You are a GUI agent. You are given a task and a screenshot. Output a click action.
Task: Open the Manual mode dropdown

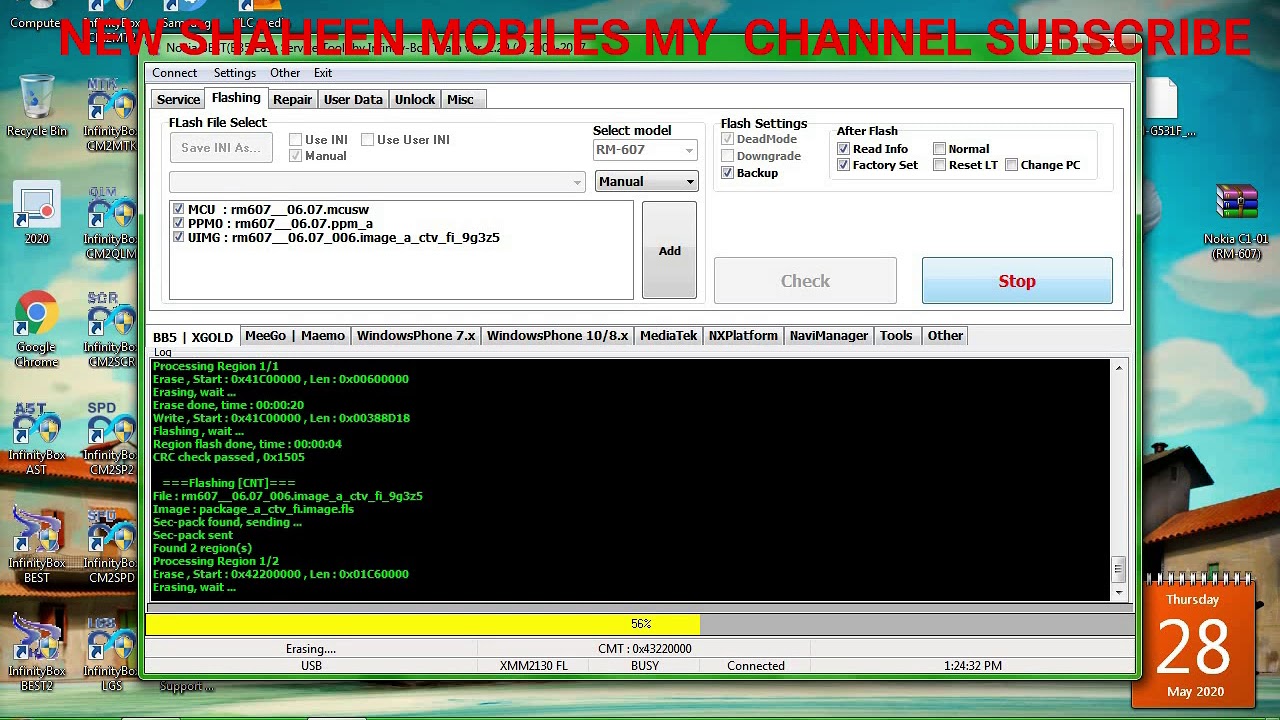pos(646,182)
